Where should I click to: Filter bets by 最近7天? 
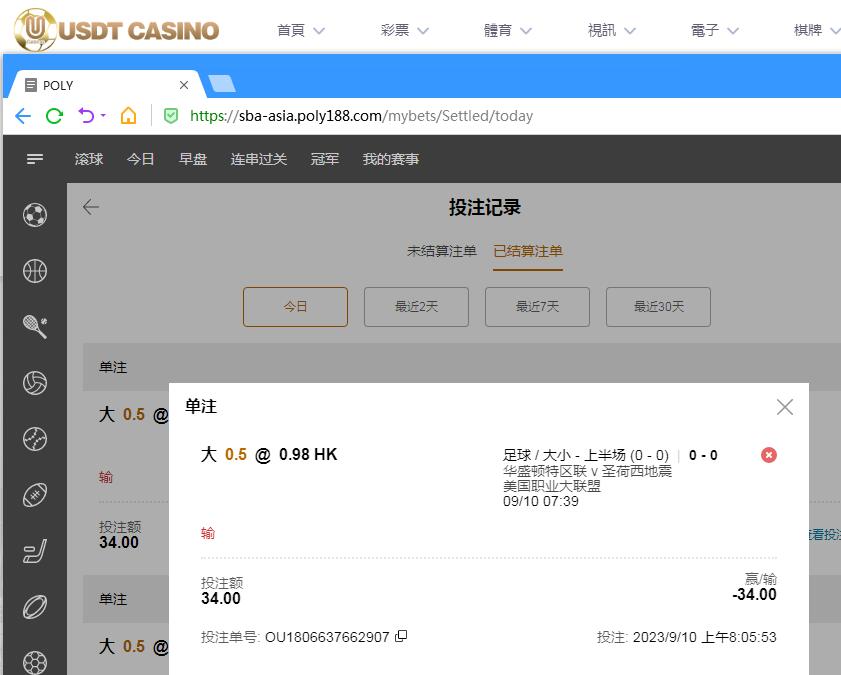(537, 307)
